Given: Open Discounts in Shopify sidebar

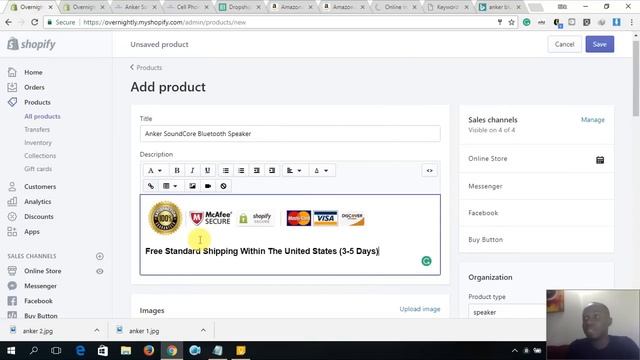Looking at the screenshot, I should [x=38, y=217].
